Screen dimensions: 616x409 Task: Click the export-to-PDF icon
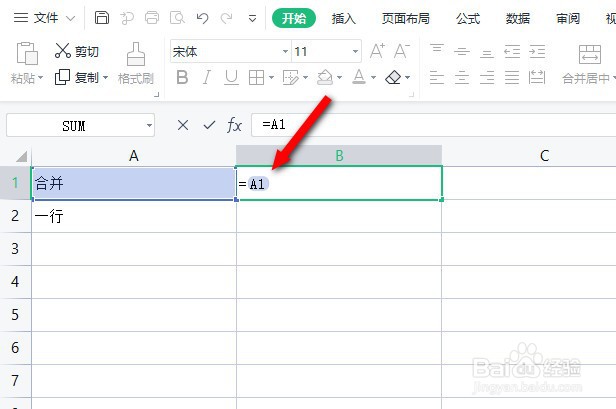click(x=127, y=18)
